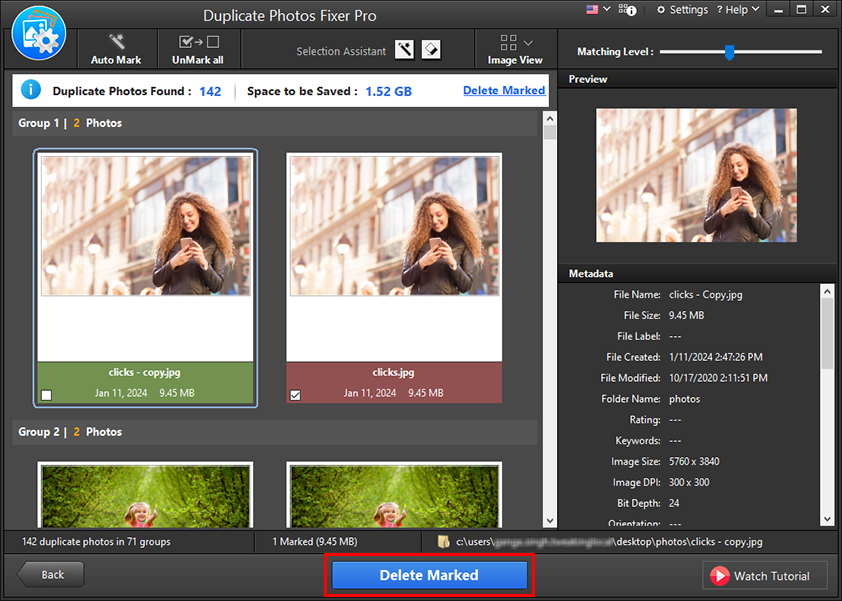Expand the Image View dropdown arrow
Image resolution: width=842 pixels, height=601 pixels.
point(528,43)
